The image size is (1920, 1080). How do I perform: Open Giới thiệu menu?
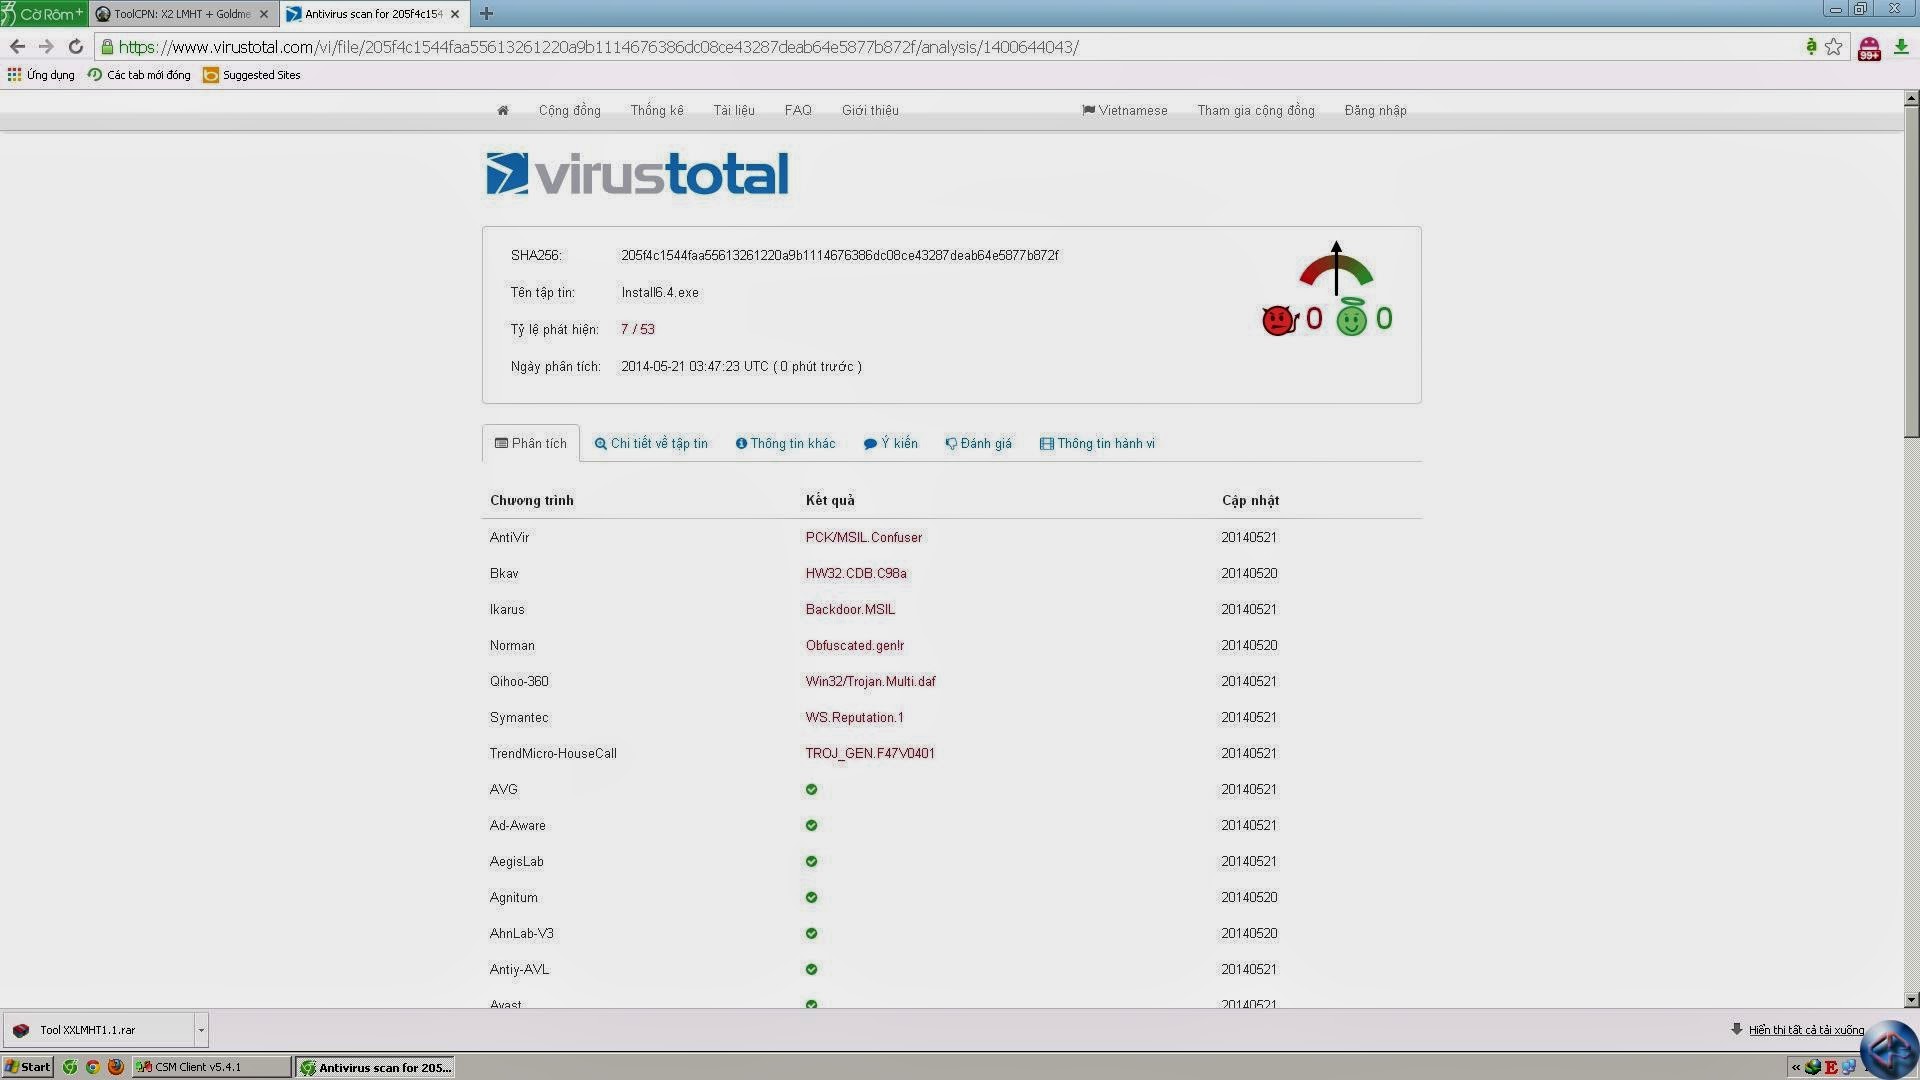tap(870, 111)
